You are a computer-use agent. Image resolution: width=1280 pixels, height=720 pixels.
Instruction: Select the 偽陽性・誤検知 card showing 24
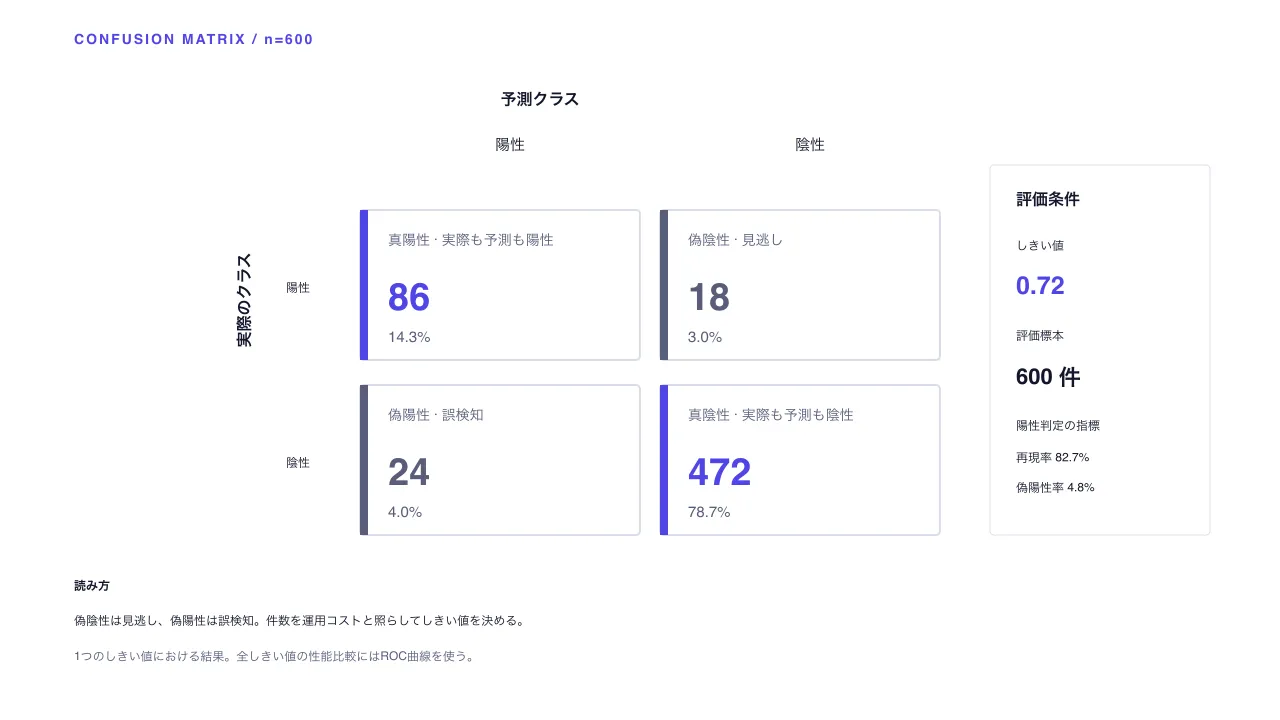(500, 460)
